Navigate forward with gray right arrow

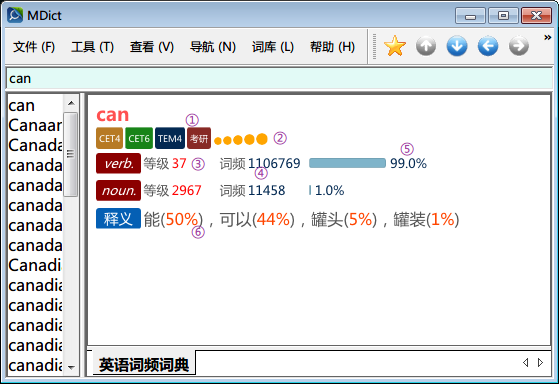[519, 46]
